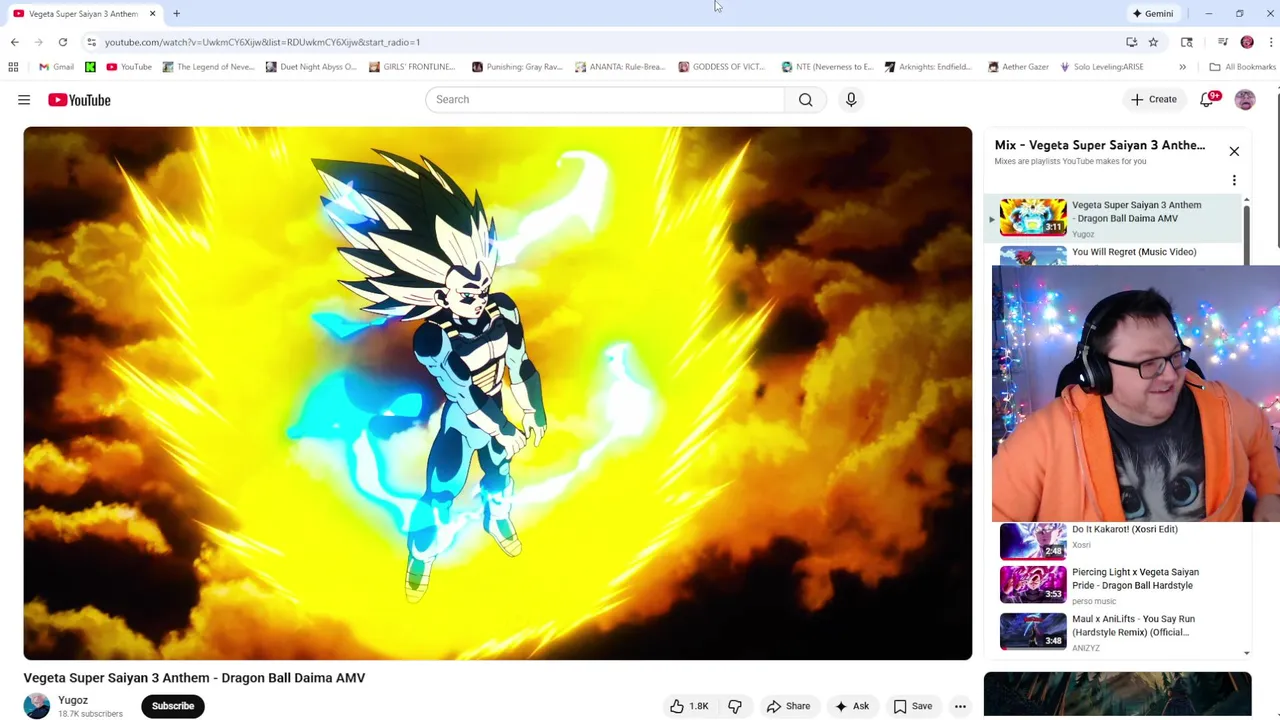Screen dimensions: 1280x720
Task: Subscribe to the Yugoz channel
Action: [x=173, y=706]
